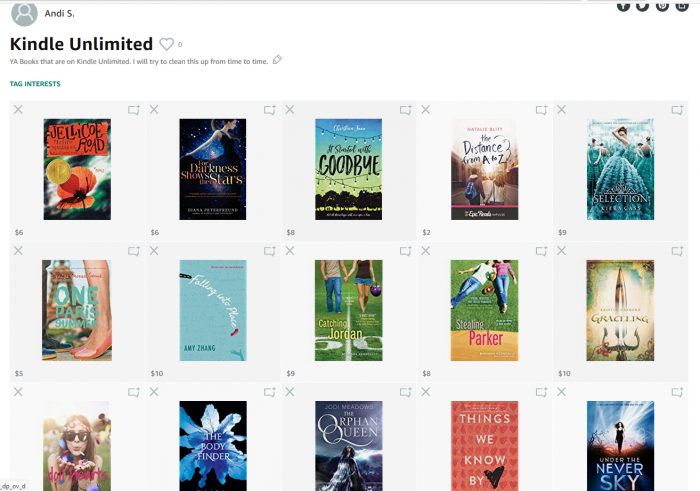700x491 pixels.
Task: Add a comment to Graceling
Action: pyautogui.click(x=677, y=251)
